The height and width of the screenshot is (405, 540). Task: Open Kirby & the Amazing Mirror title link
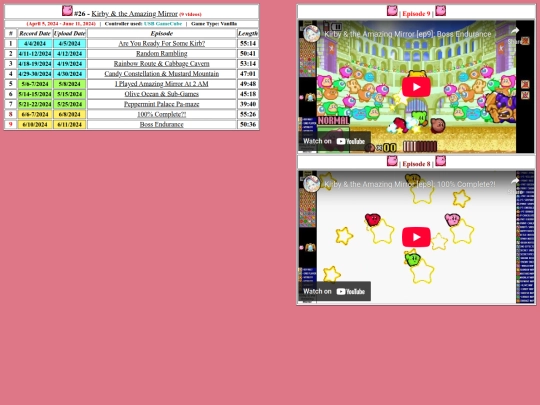[x=134, y=14]
